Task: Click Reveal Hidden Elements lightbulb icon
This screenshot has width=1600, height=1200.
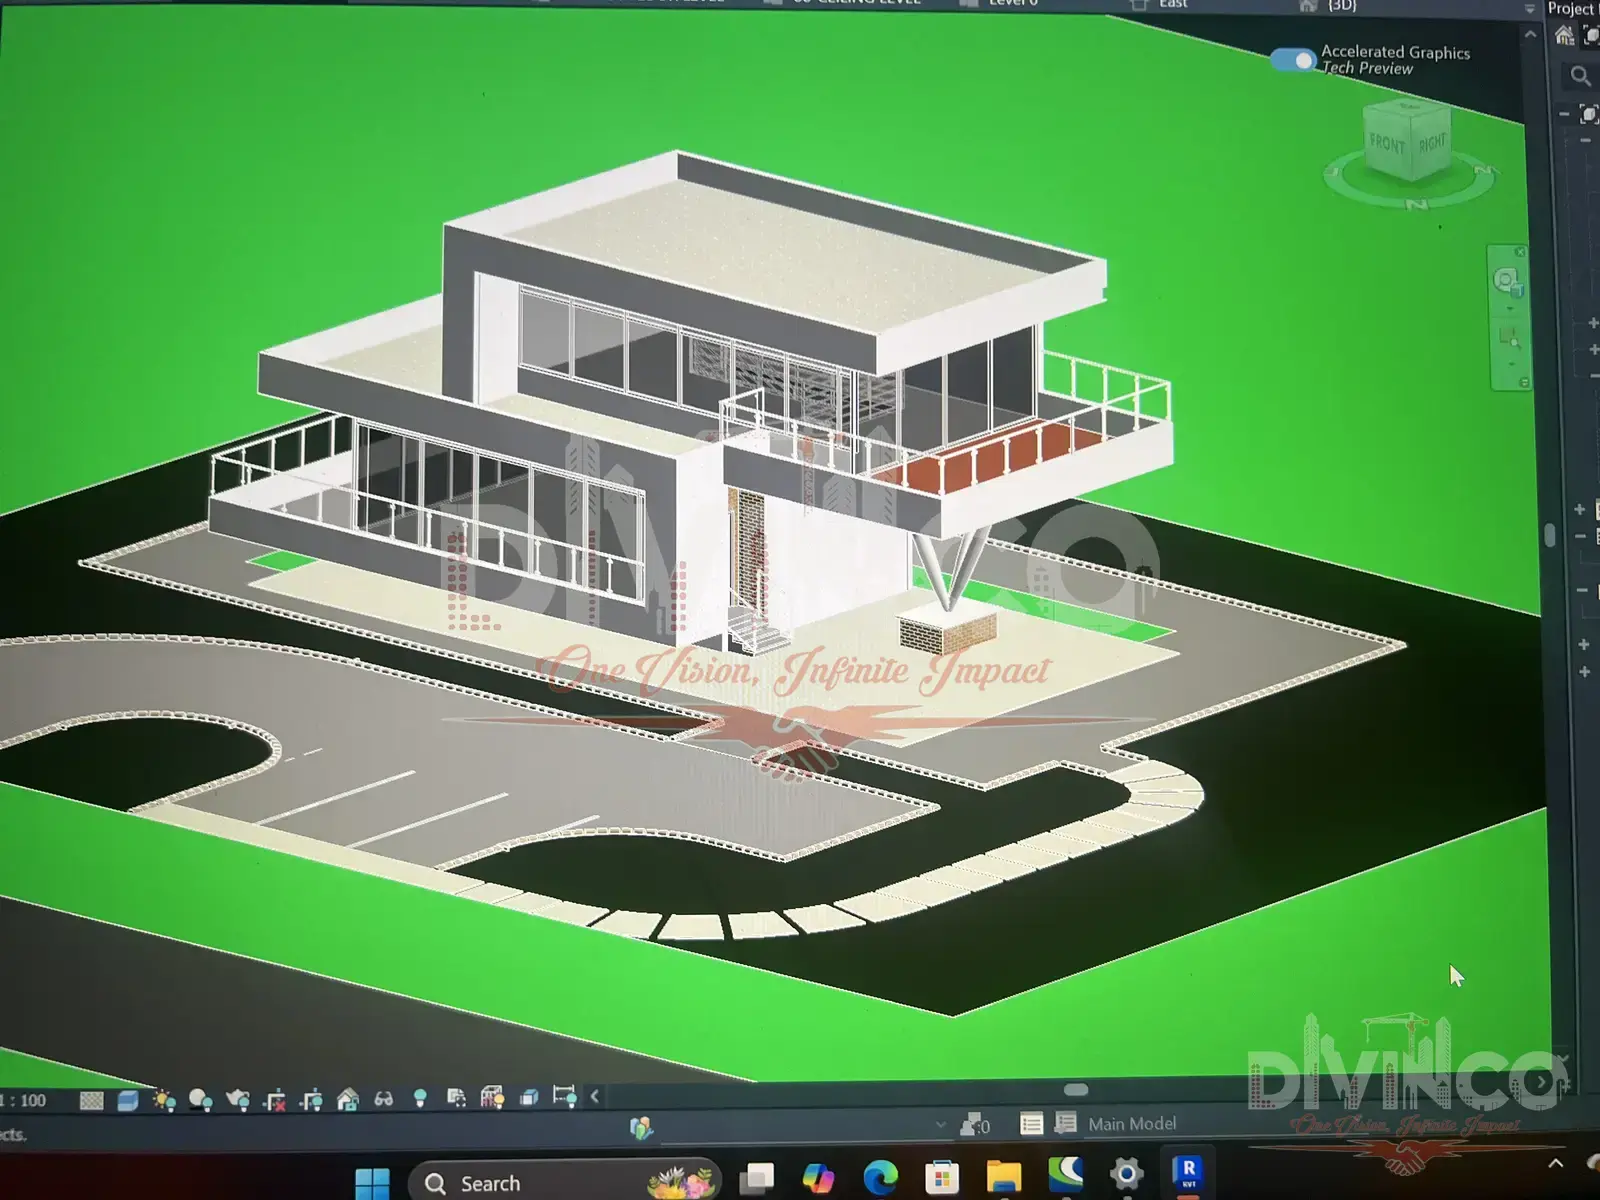Action: (420, 1098)
